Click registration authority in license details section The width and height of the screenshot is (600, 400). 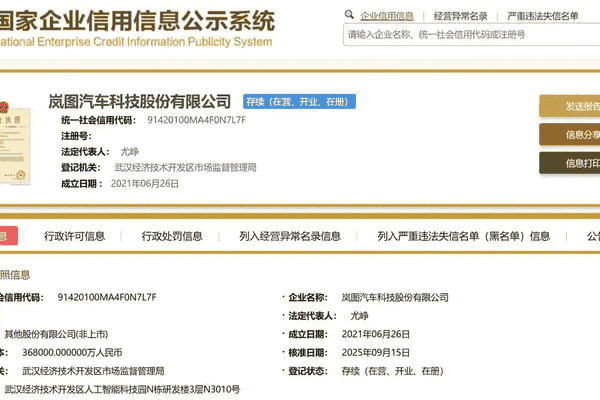[93, 371]
